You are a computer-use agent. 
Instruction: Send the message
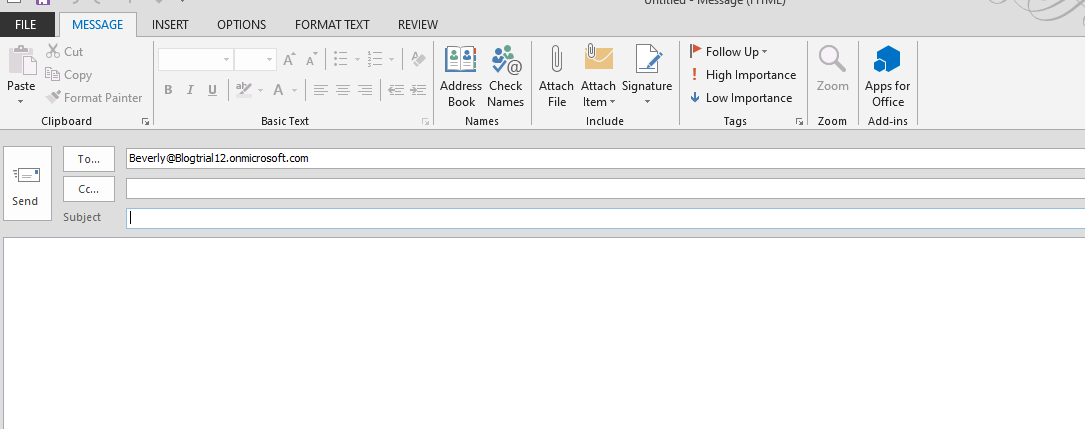coord(27,183)
